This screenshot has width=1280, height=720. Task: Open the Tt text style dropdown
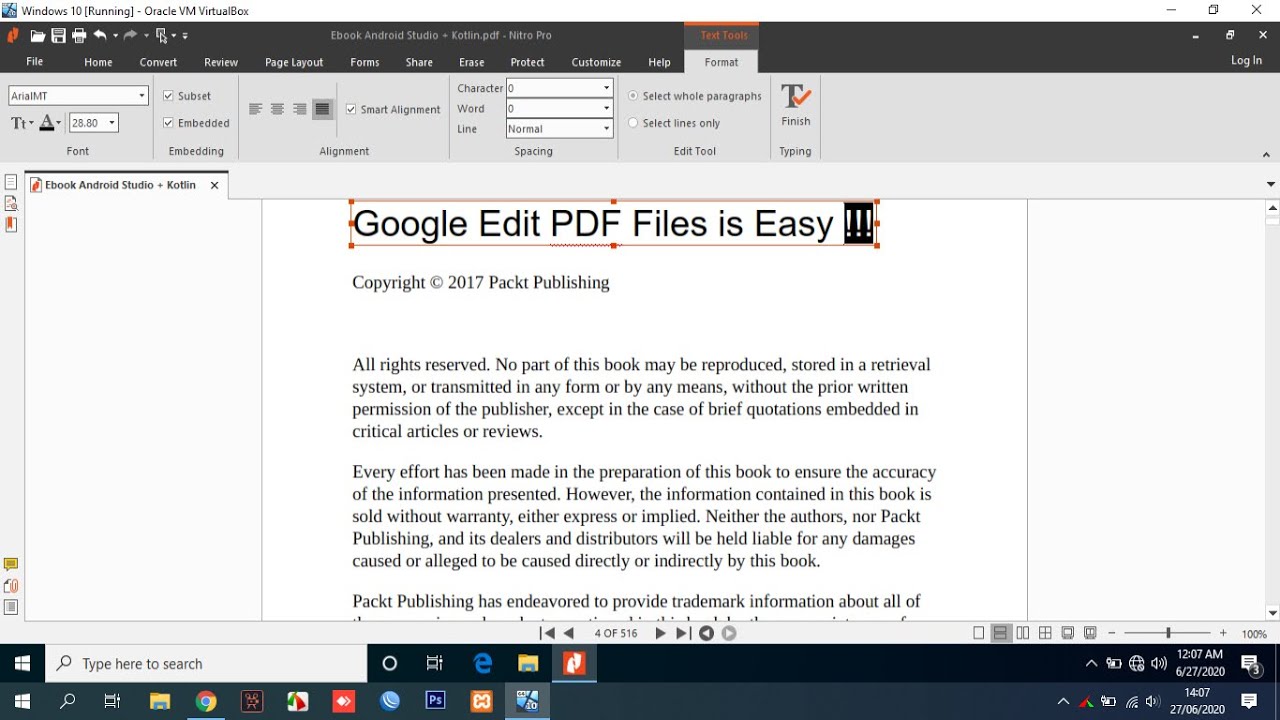pos(22,123)
